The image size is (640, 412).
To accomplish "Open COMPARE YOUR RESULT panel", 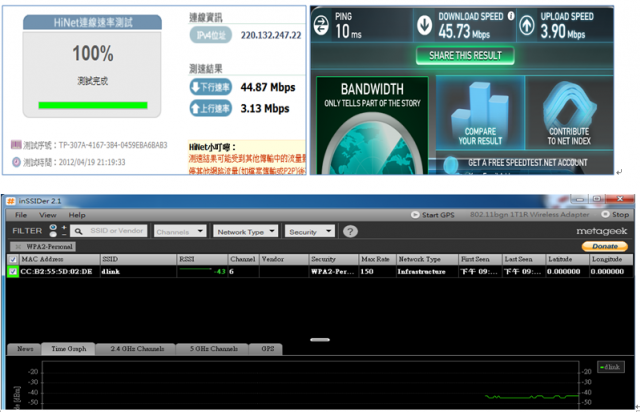I will point(480,112).
